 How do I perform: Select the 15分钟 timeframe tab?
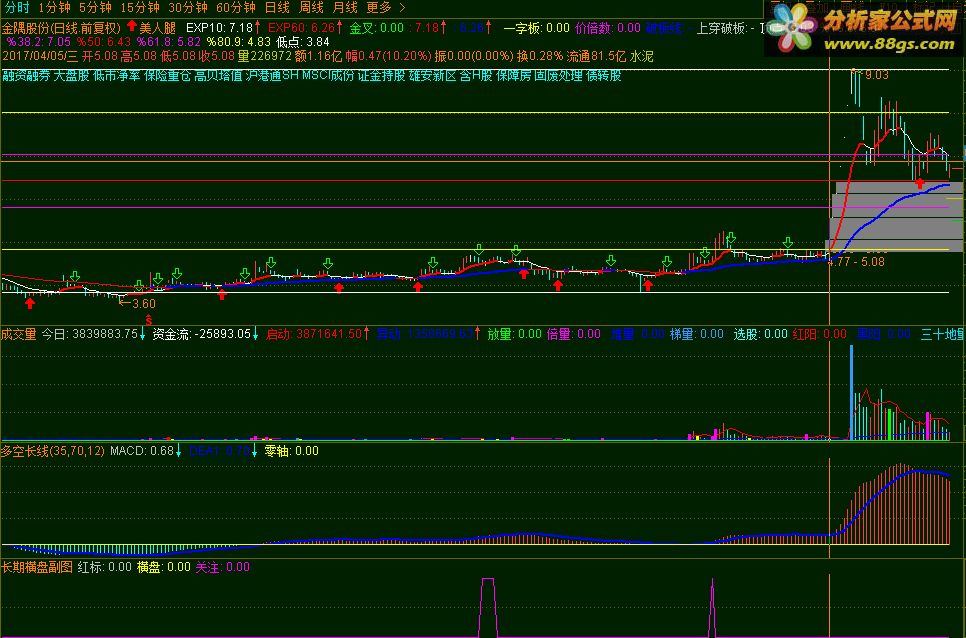[140, 7]
